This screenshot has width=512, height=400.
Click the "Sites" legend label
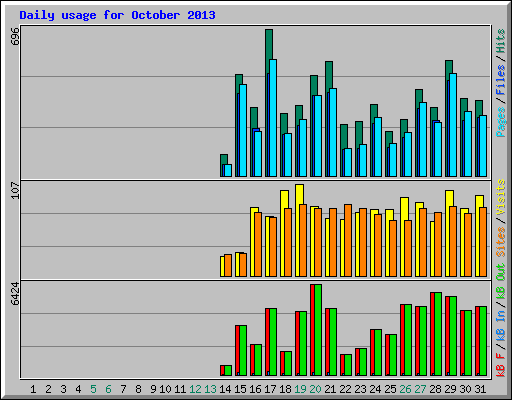pyautogui.click(x=501, y=242)
